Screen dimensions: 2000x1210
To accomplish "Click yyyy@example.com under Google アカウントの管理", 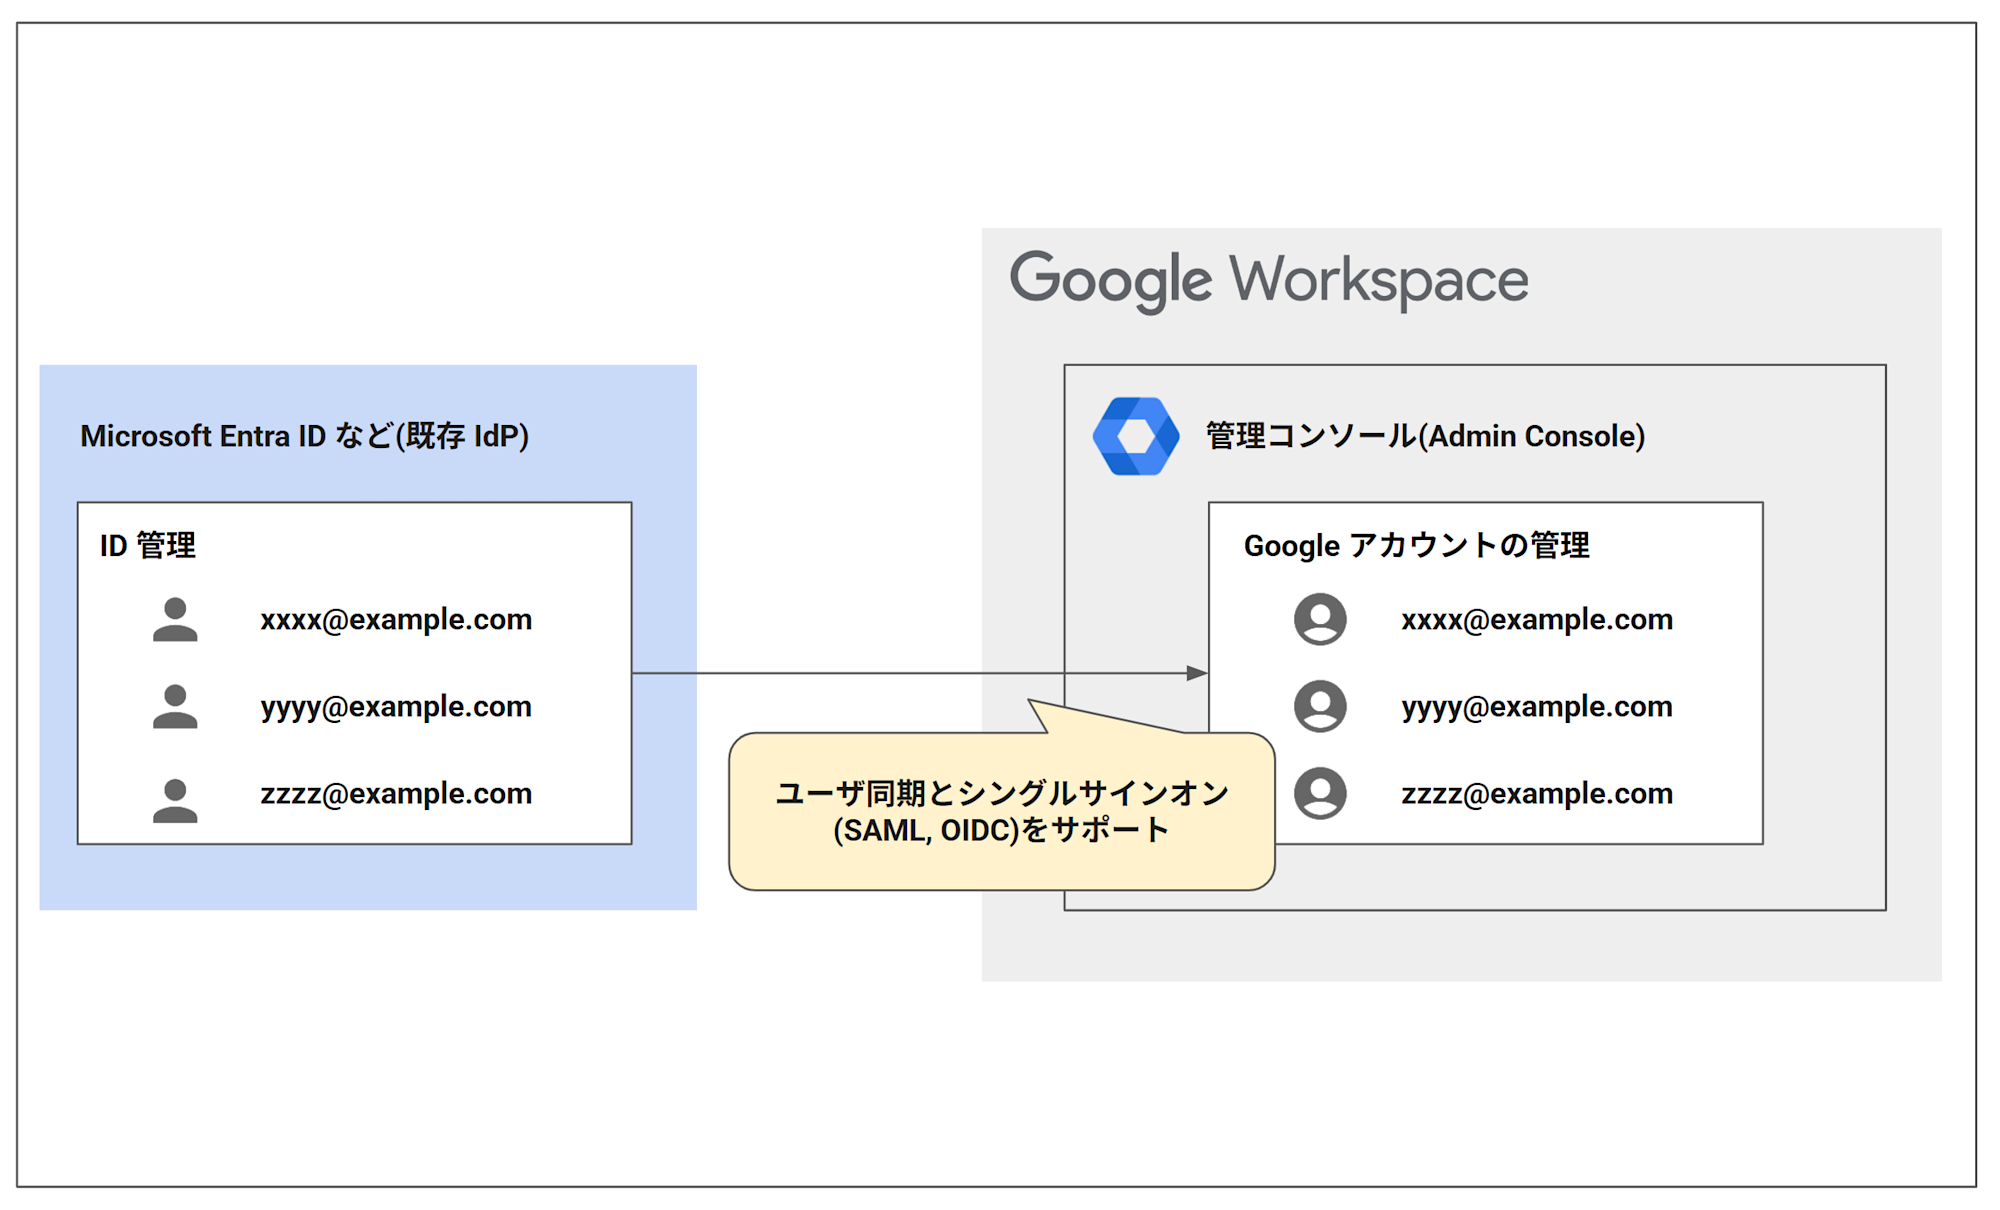I will click(x=1537, y=707).
